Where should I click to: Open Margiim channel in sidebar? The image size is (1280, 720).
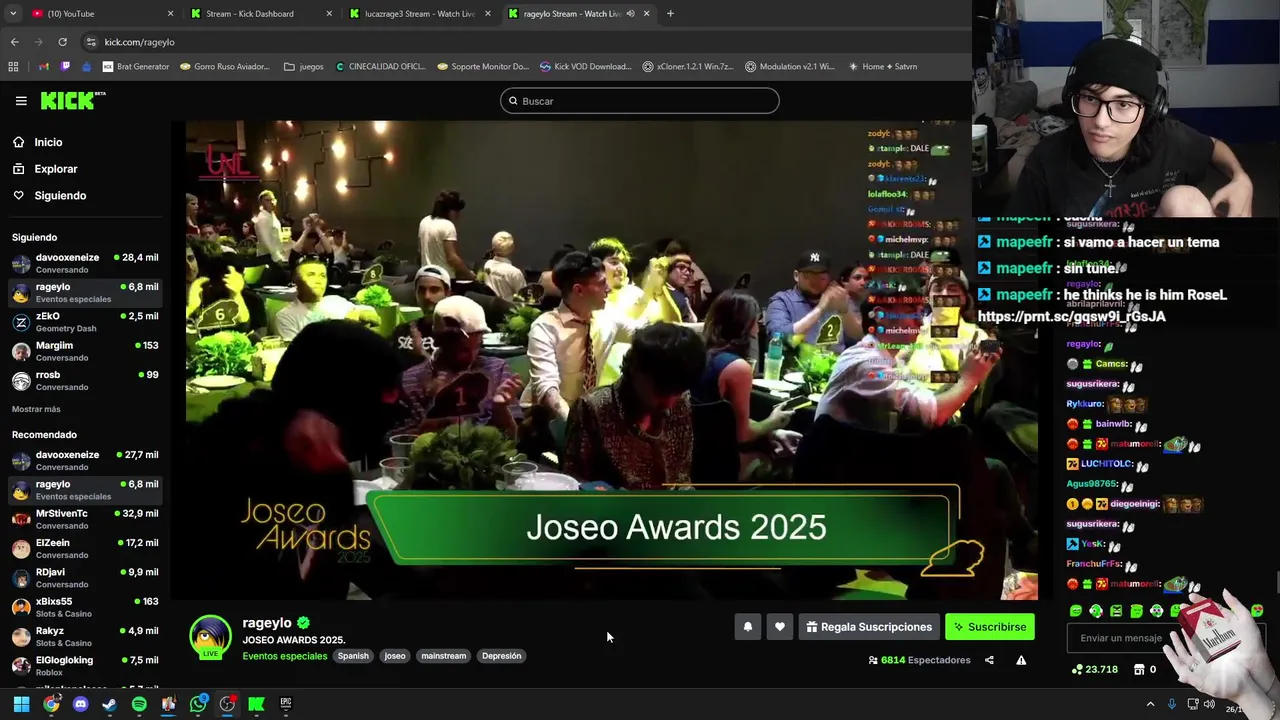85,351
